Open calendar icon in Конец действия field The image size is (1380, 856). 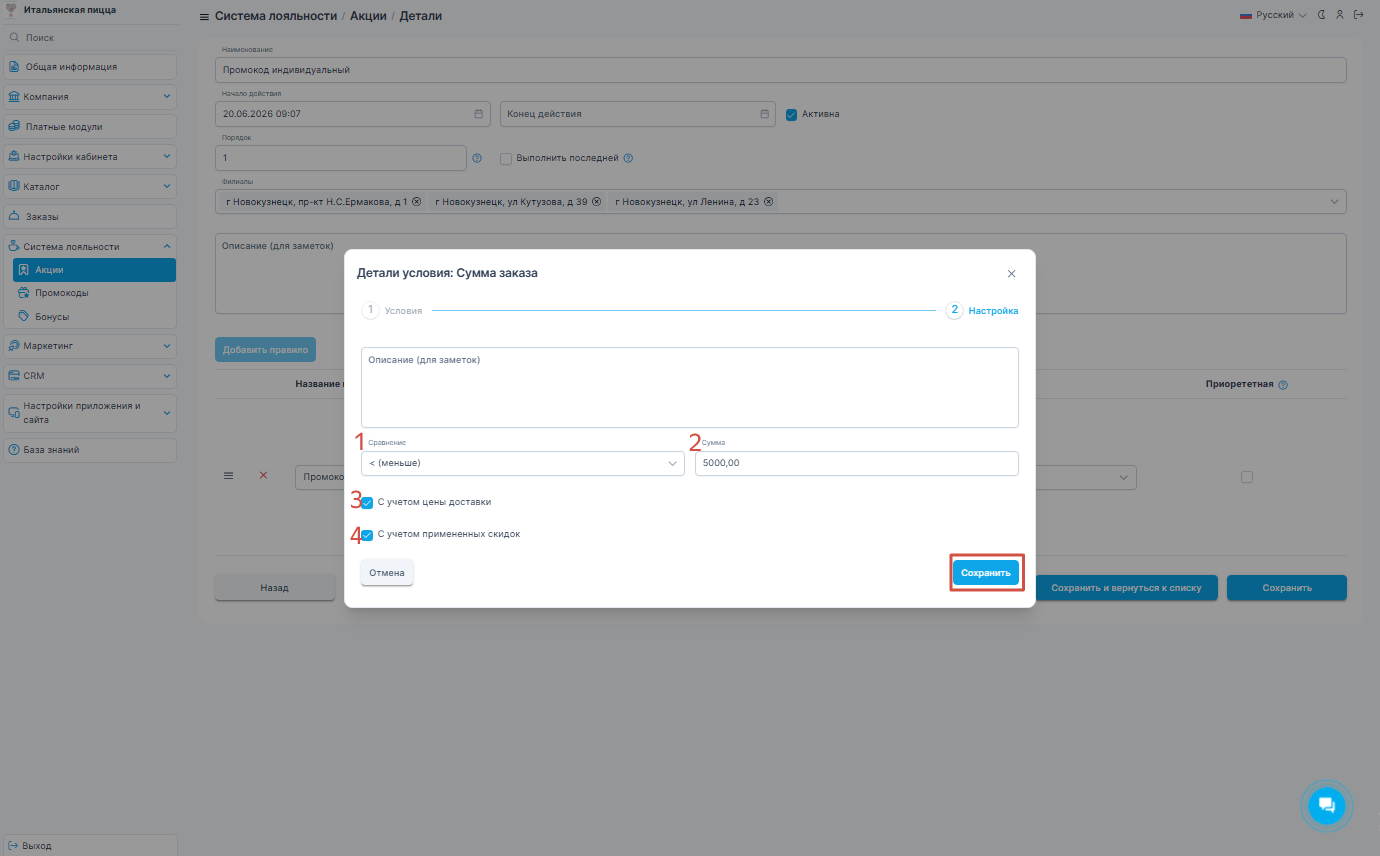tap(764, 114)
